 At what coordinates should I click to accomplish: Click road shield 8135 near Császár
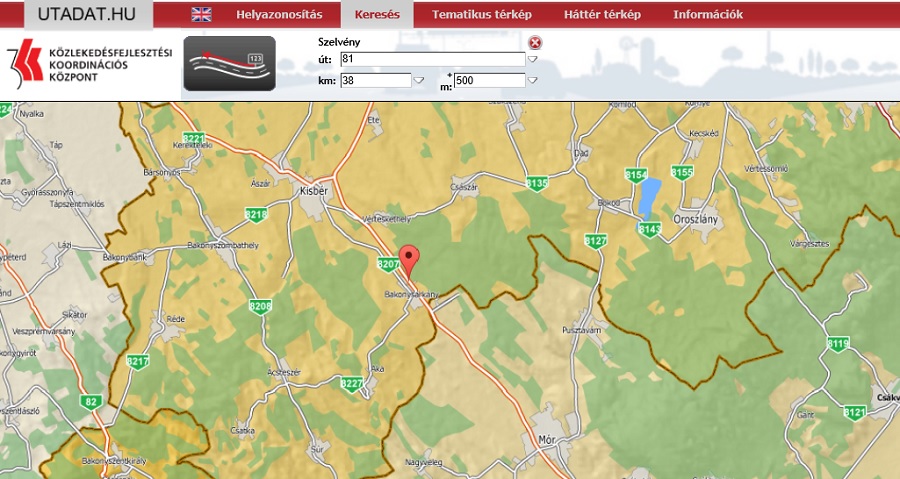537,183
